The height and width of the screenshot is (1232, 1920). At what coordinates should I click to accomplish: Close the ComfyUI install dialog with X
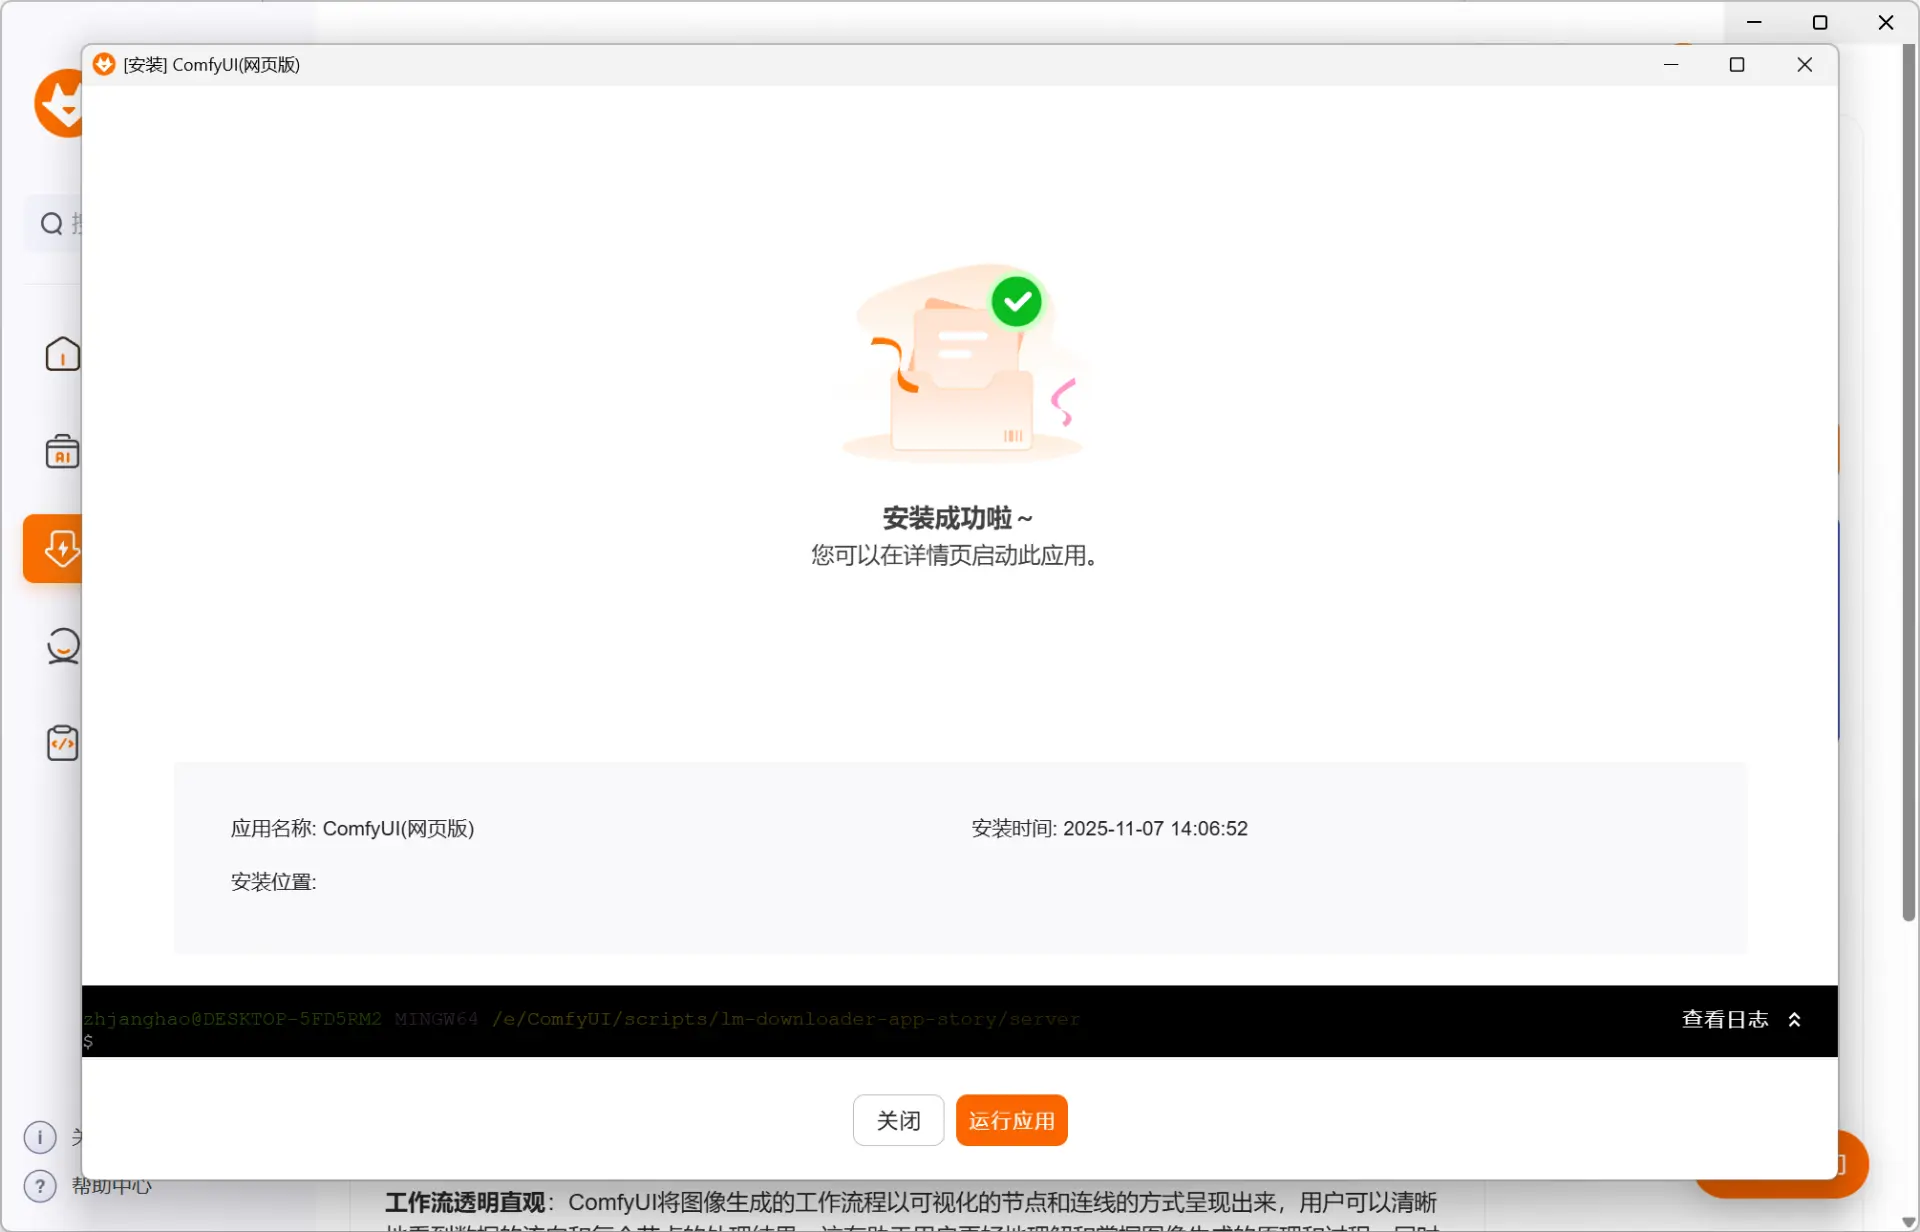pyautogui.click(x=1804, y=65)
